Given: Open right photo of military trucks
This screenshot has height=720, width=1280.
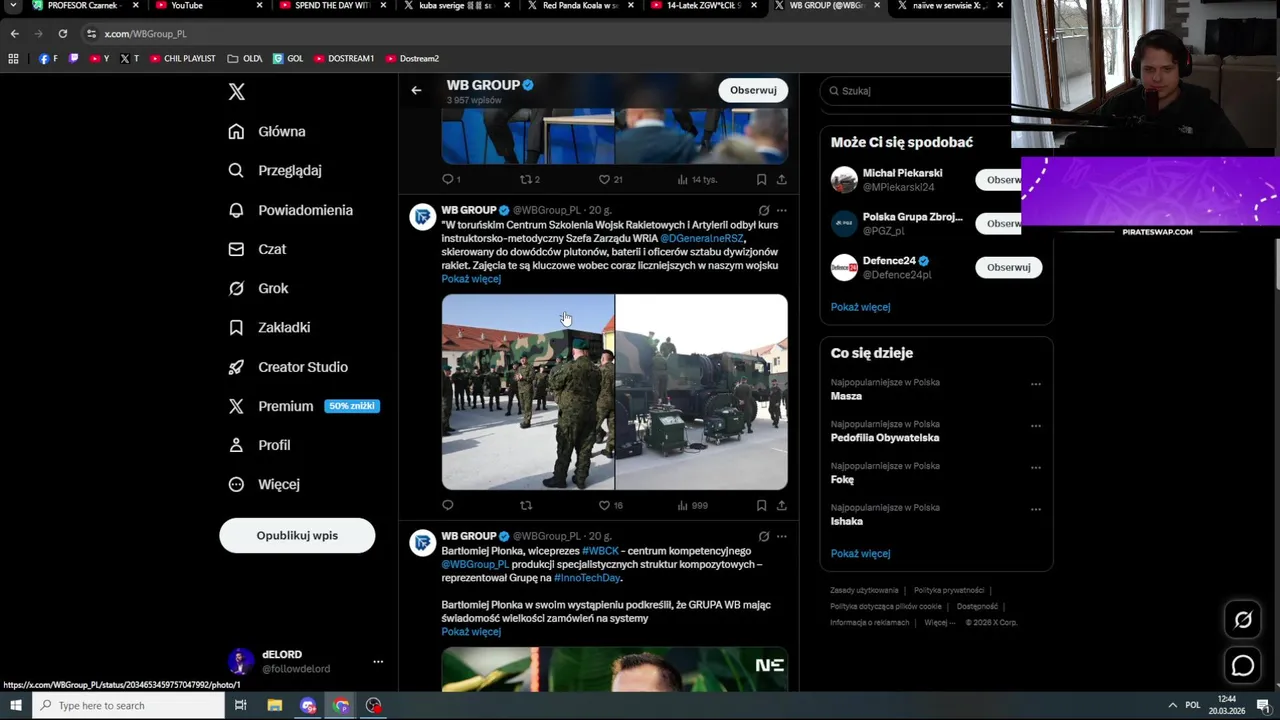Looking at the screenshot, I should coord(701,392).
